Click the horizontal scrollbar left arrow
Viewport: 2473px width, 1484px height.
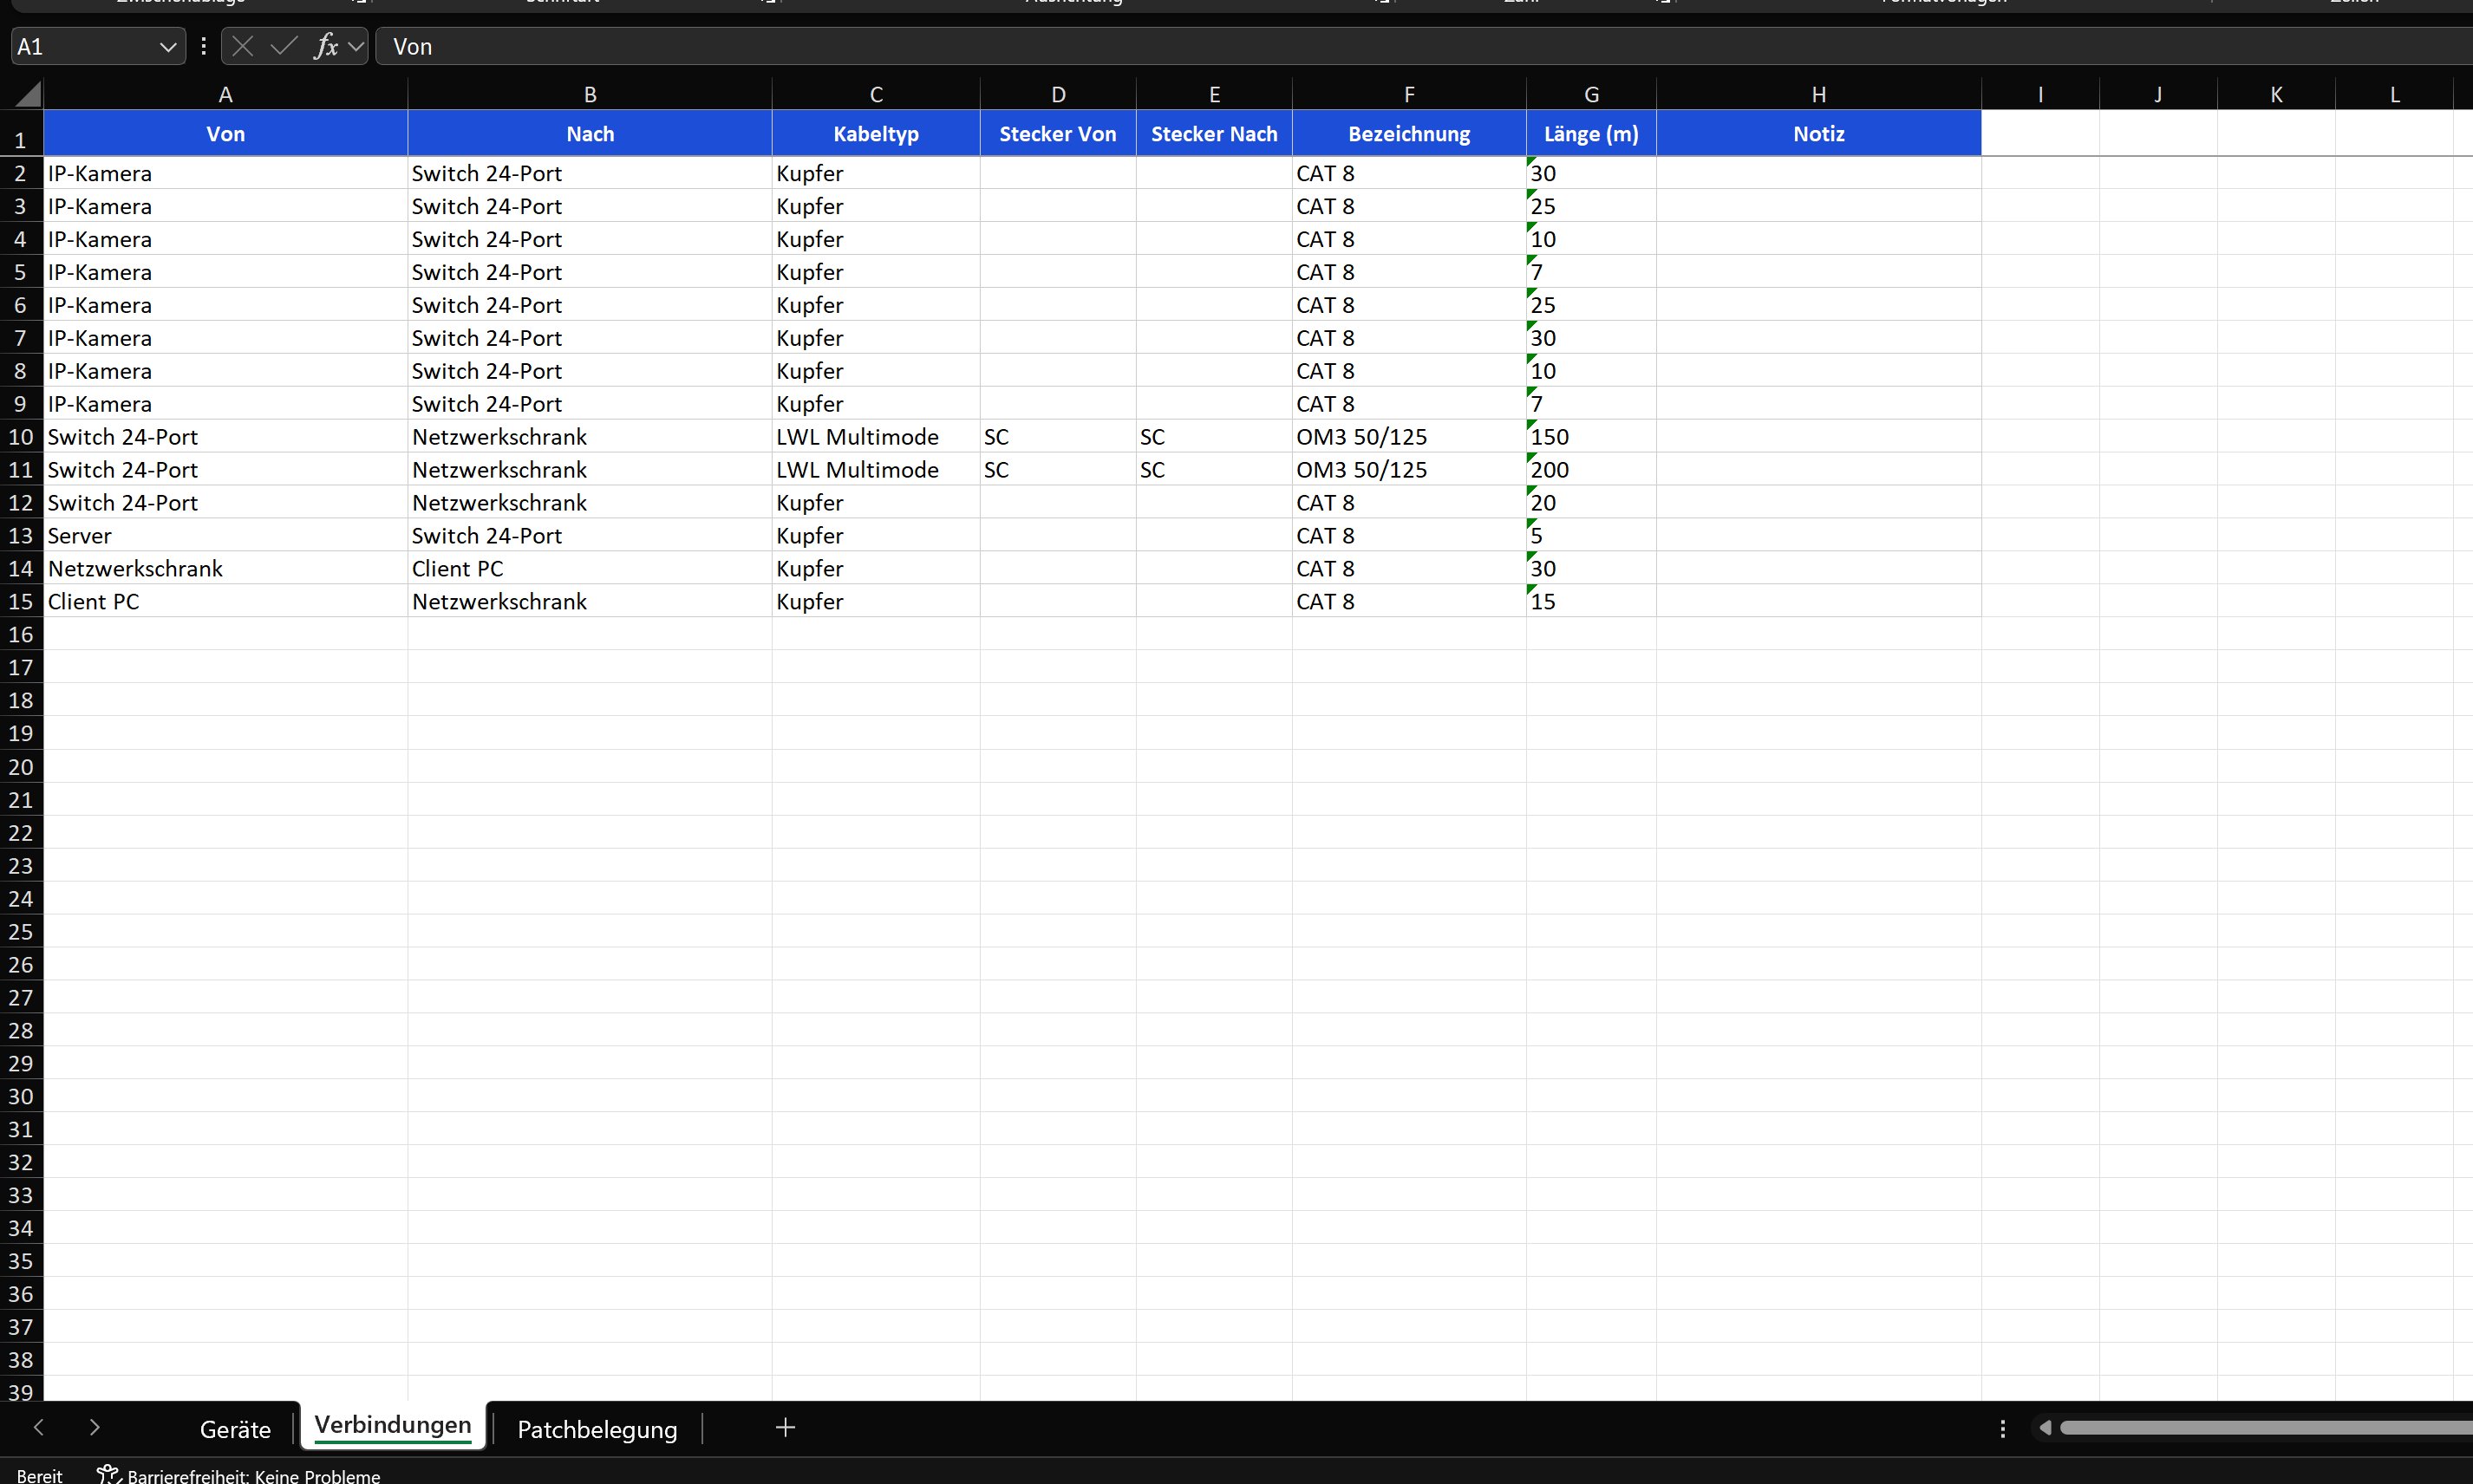tap(2045, 1428)
